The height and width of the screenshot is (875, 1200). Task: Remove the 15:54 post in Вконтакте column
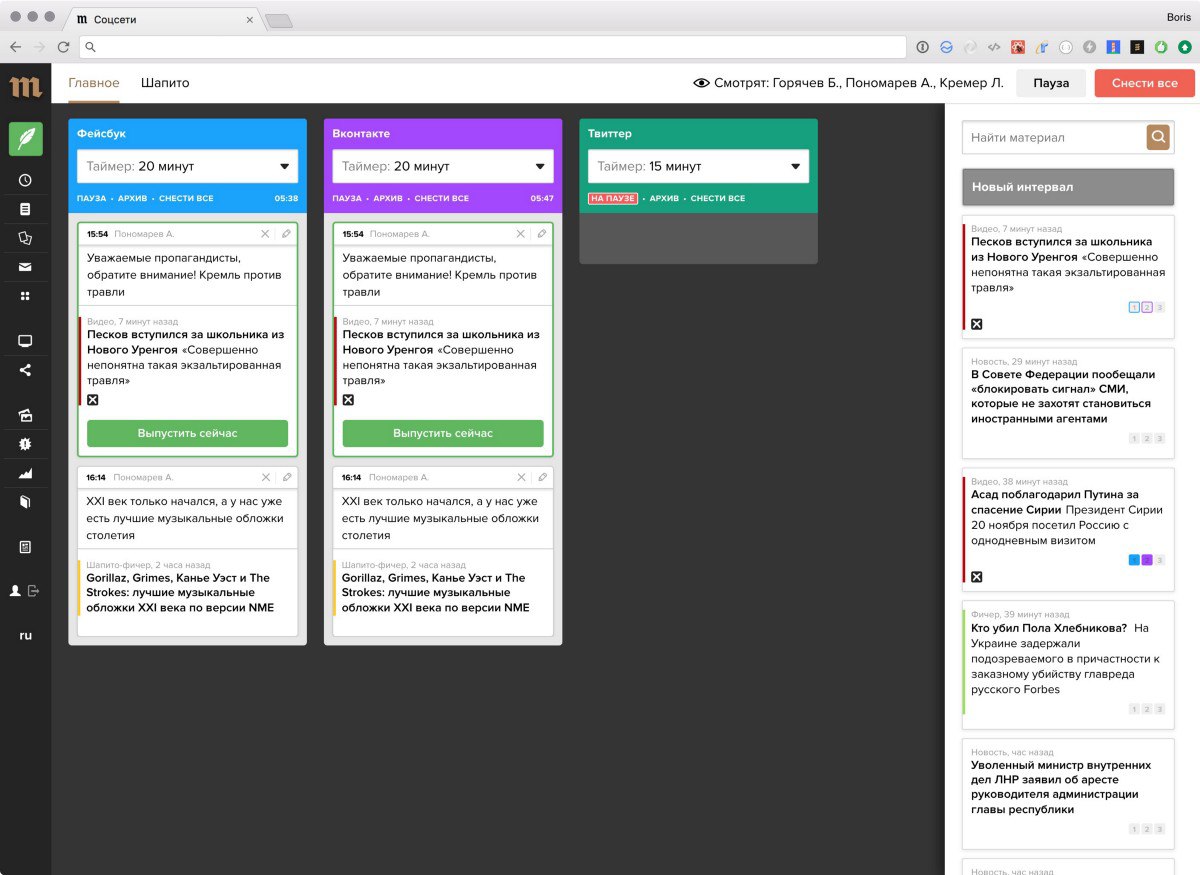tap(521, 234)
